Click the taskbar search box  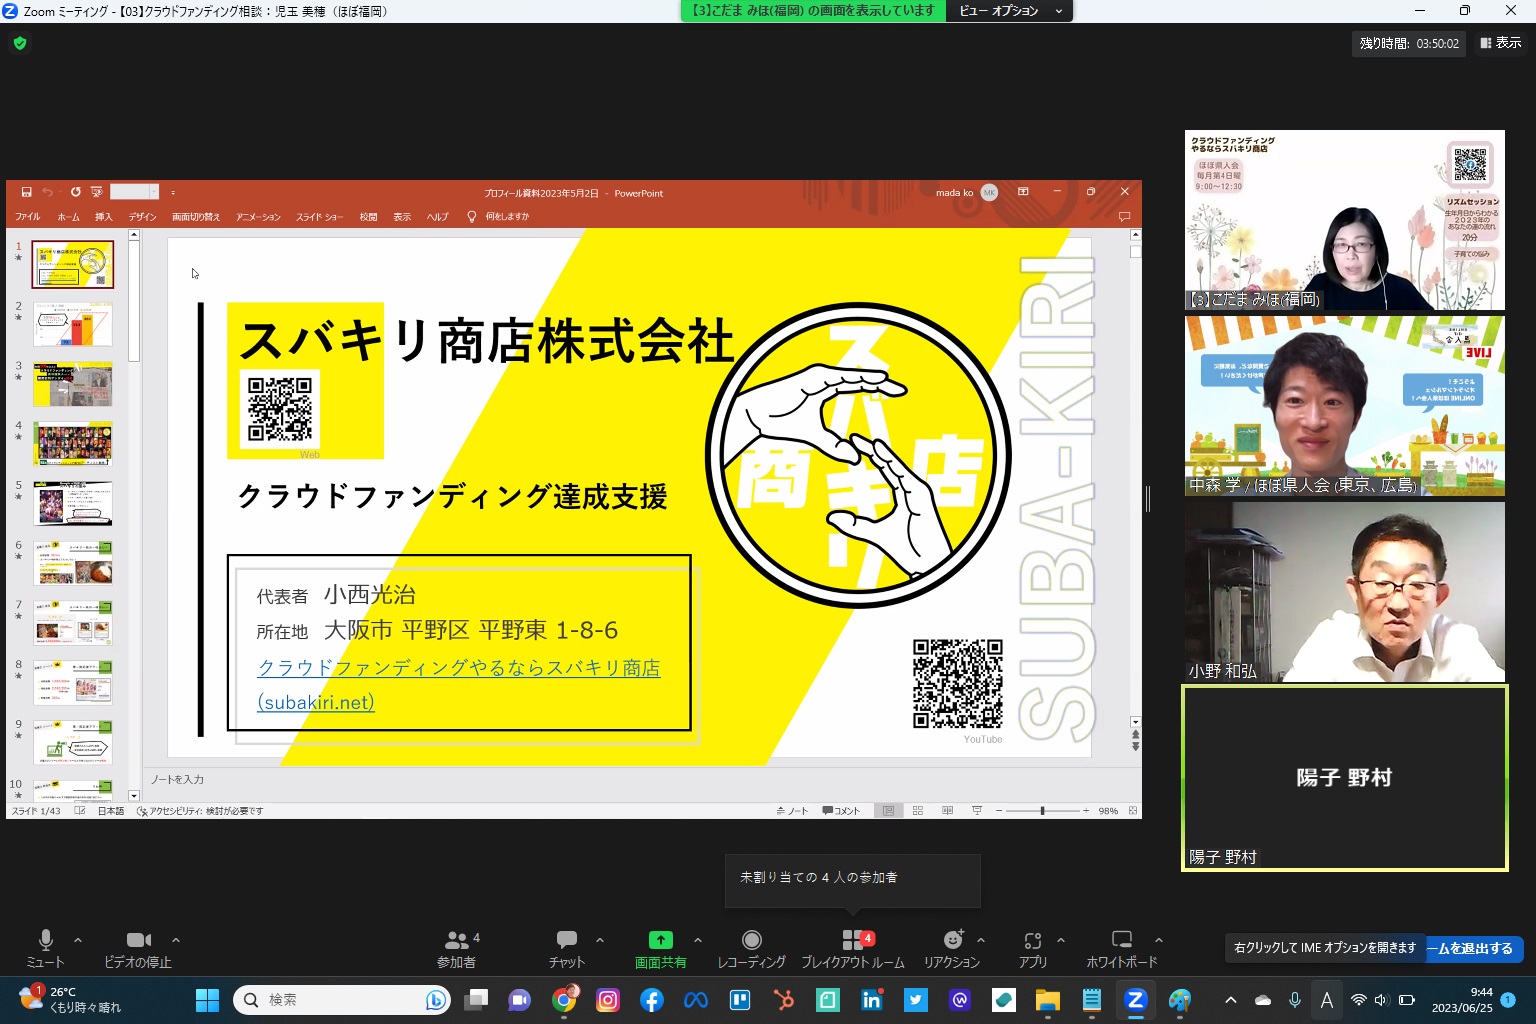(340, 1000)
